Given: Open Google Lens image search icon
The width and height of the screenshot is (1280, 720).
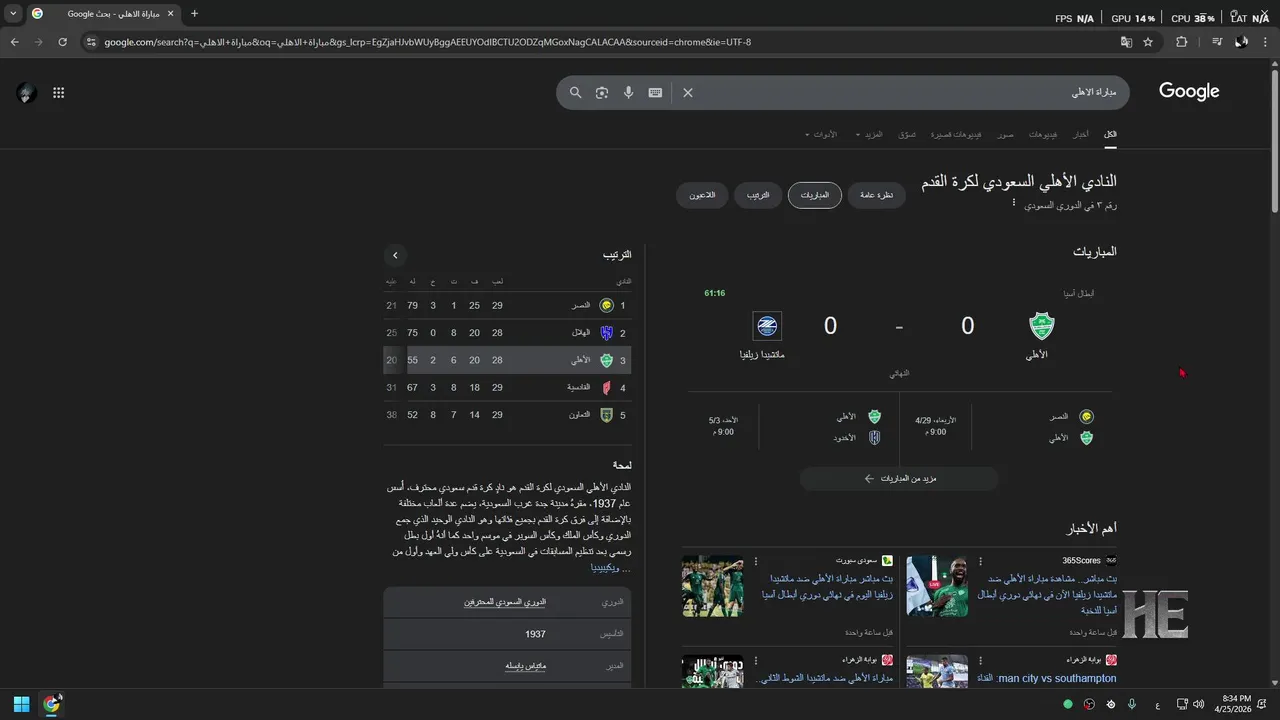Looking at the screenshot, I should tap(602, 92).
